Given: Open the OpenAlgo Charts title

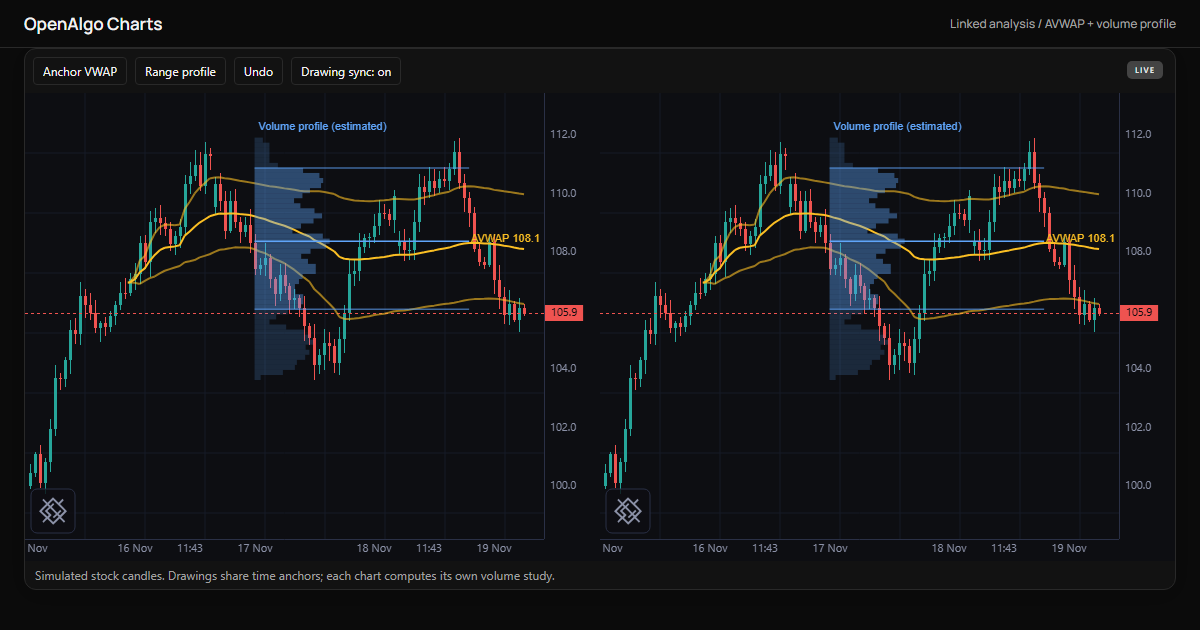Looking at the screenshot, I should pyautogui.click(x=93, y=24).
